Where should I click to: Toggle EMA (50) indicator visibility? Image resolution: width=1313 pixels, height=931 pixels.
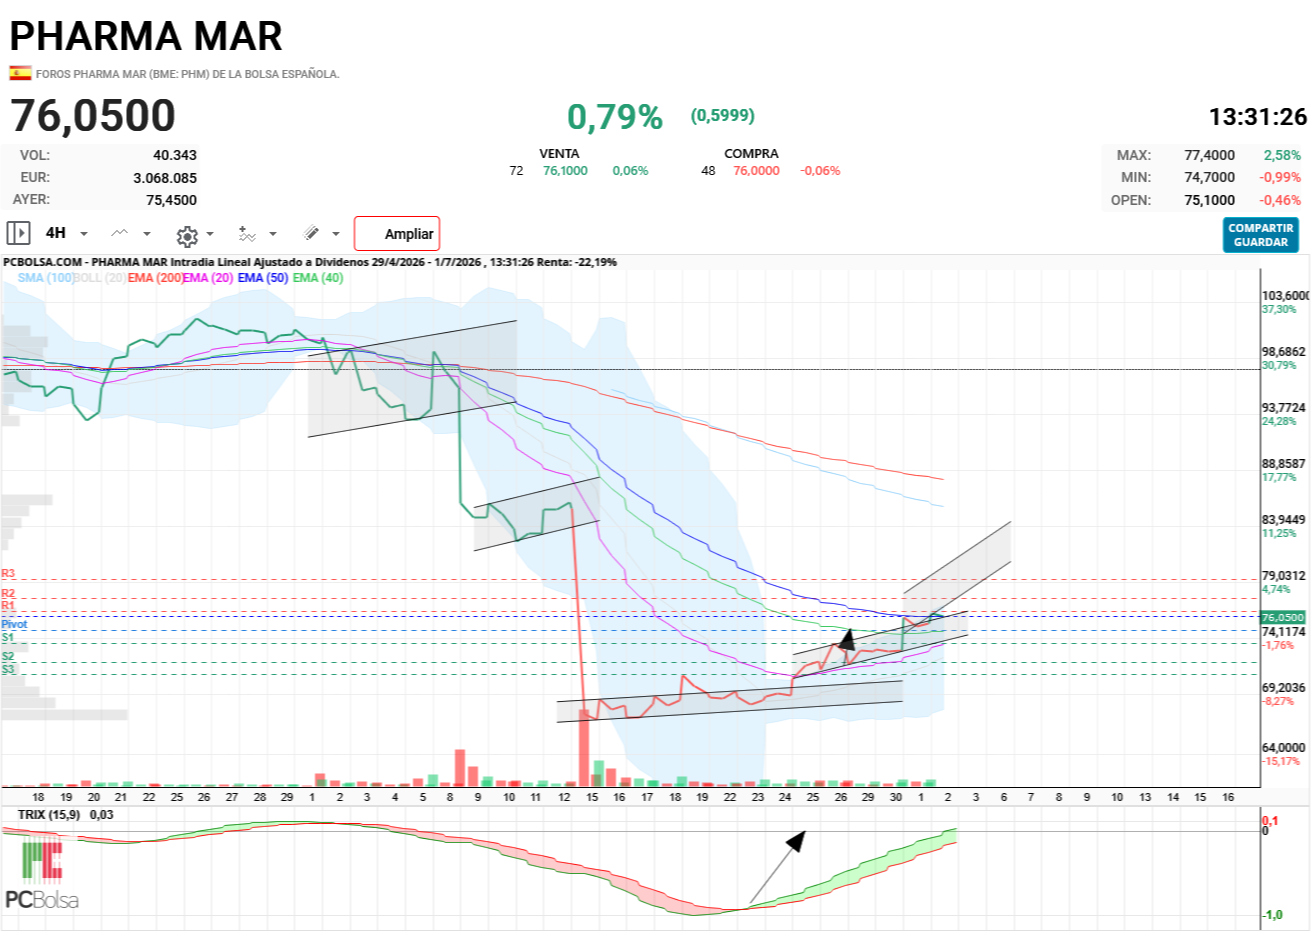263,278
